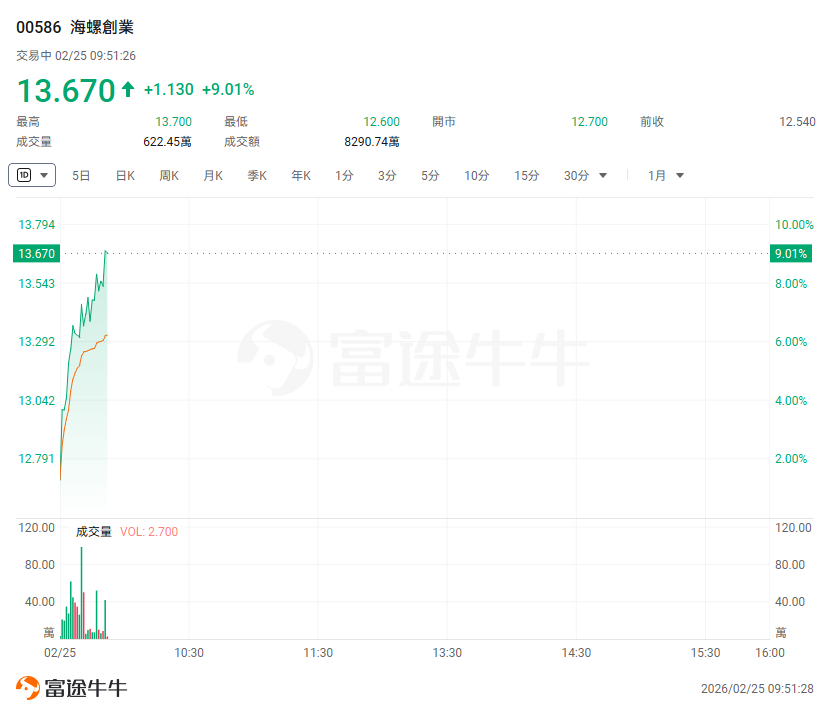Click the 13.670 current price label on axis

click(x=36, y=254)
